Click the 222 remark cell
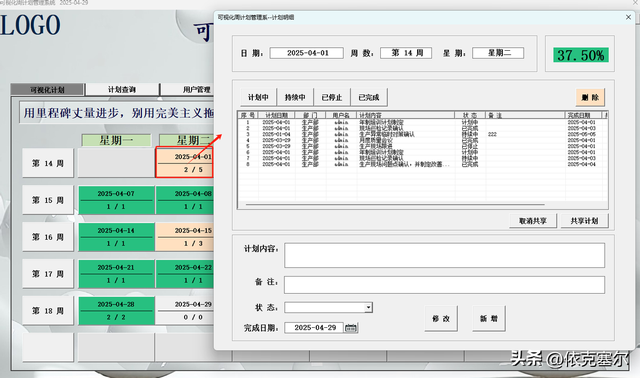 click(x=492, y=134)
